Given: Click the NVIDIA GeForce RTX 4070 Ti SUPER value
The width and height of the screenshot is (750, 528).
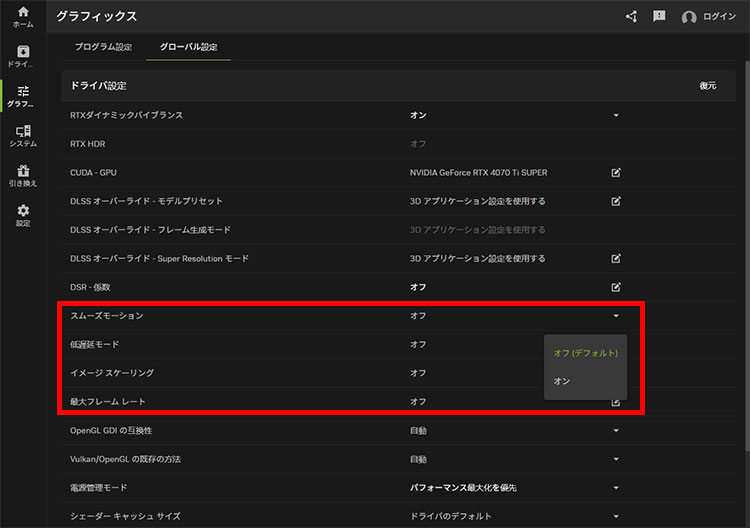Looking at the screenshot, I should (x=478, y=173).
